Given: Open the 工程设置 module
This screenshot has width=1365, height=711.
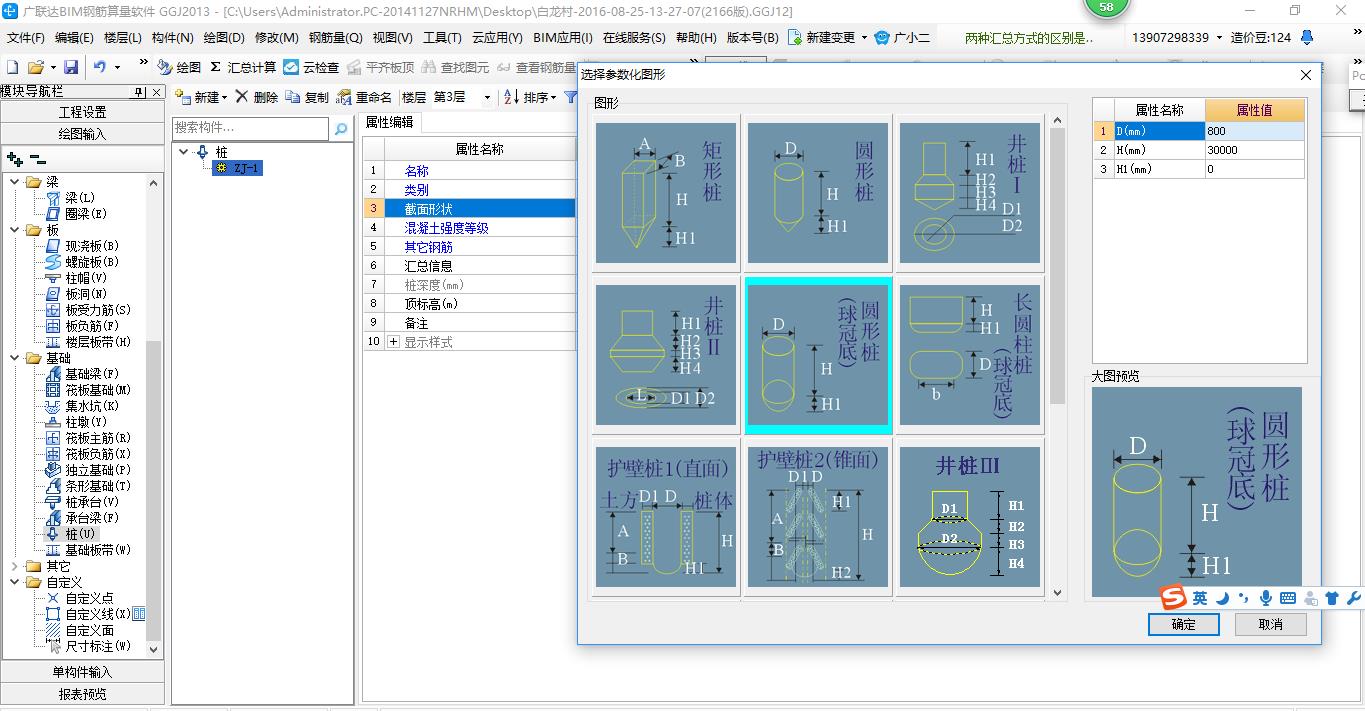Looking at the screenshot, I should 82,112.
